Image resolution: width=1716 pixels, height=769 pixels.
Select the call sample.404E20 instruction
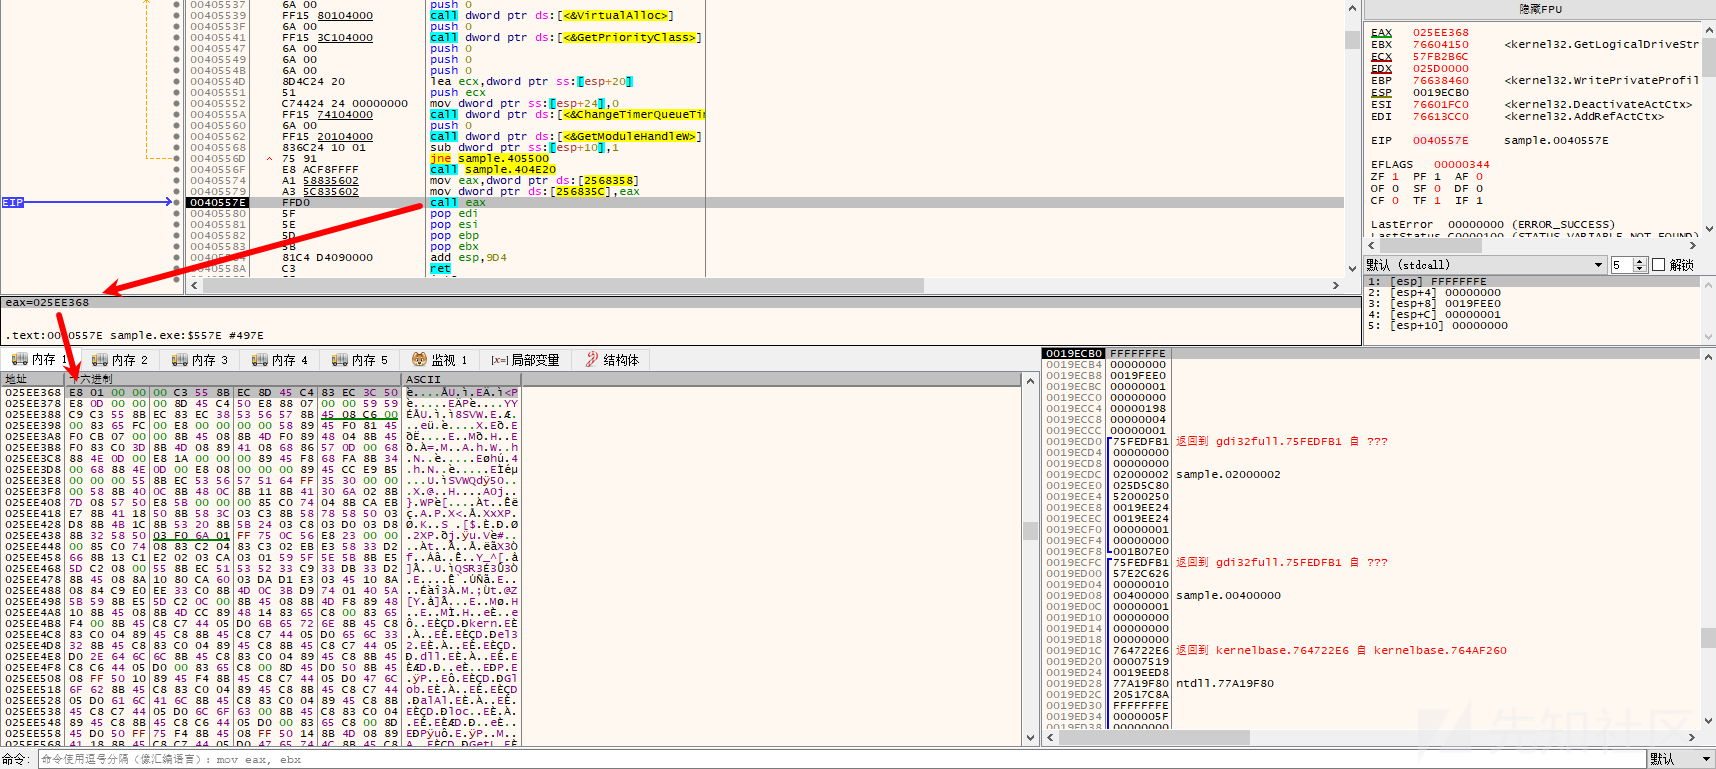(765, 170)
